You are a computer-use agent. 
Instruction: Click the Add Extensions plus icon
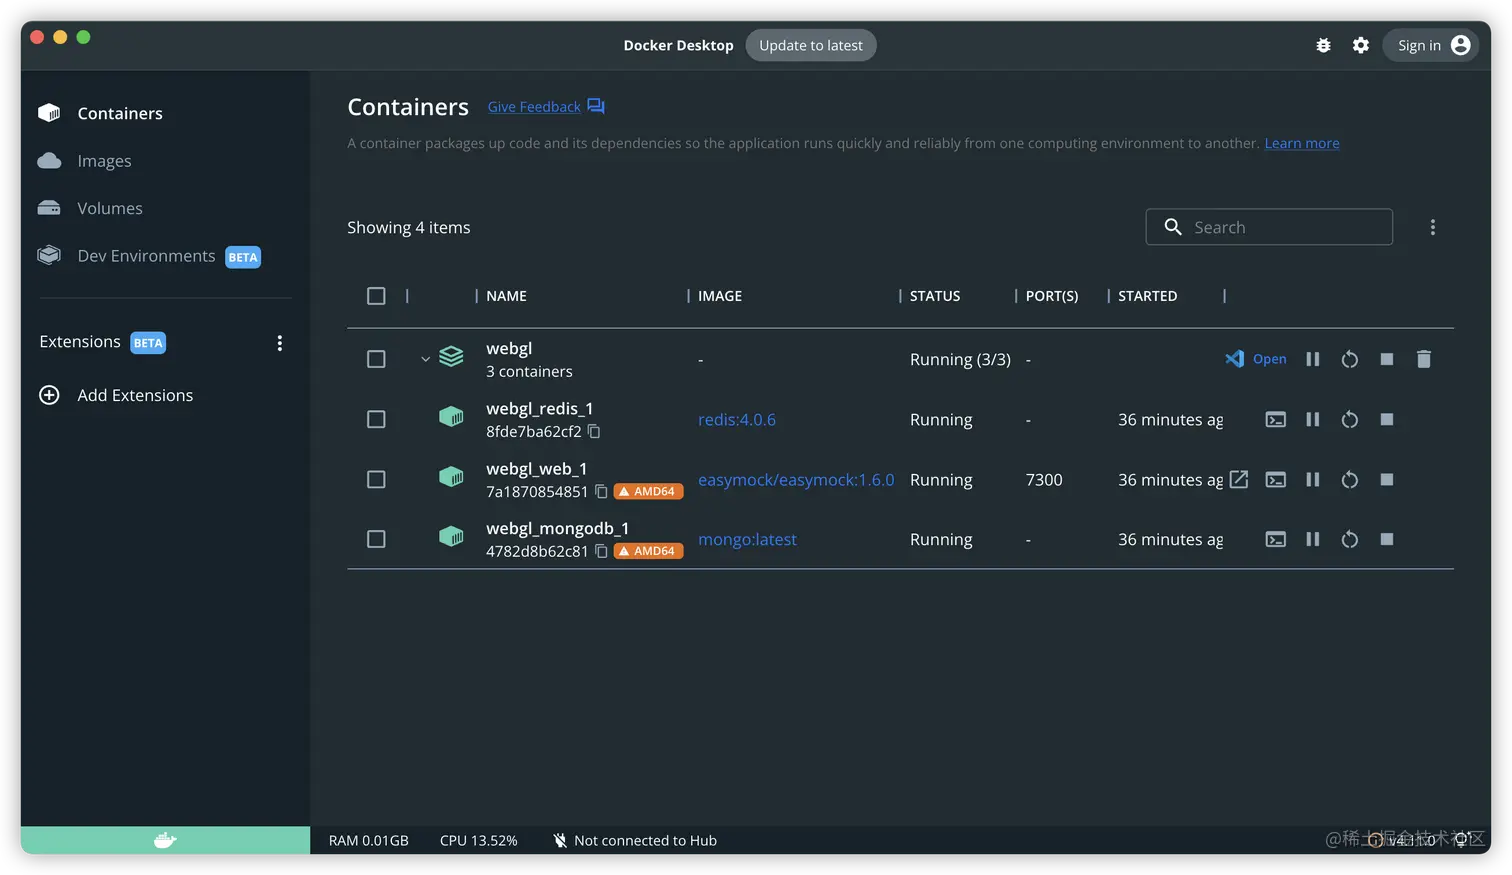[49, 395]
